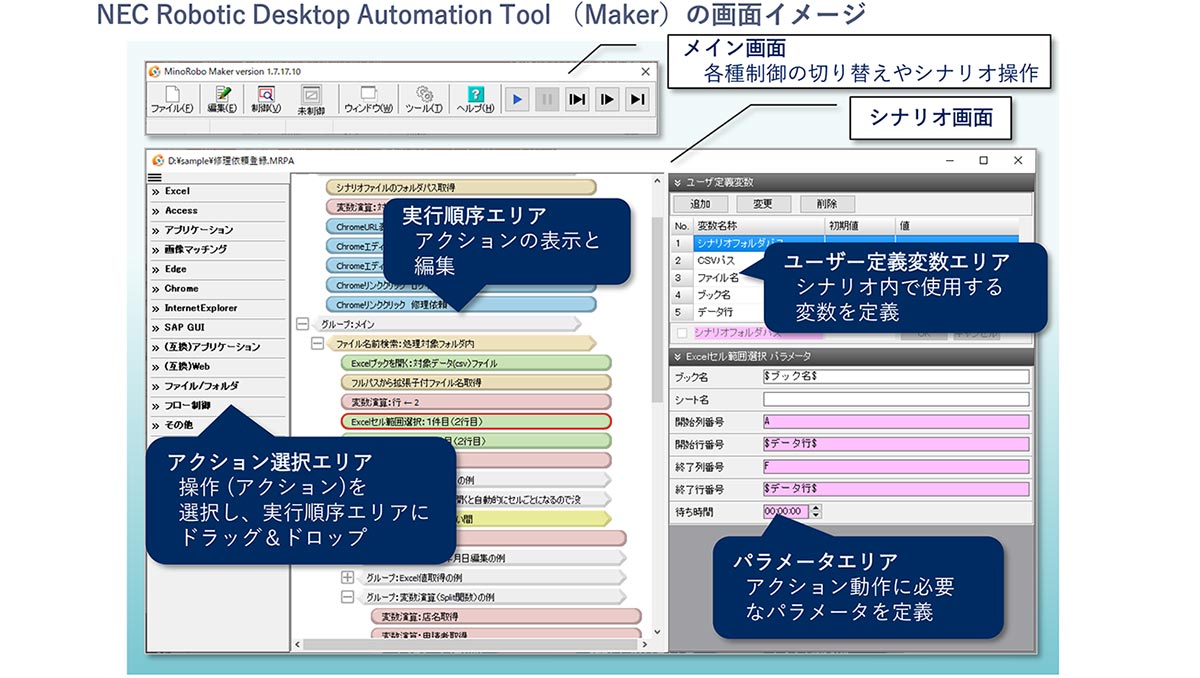The image size is (1200, 678).
Task: Click the 終了行番号 input field
Action: tap(895, 489)
